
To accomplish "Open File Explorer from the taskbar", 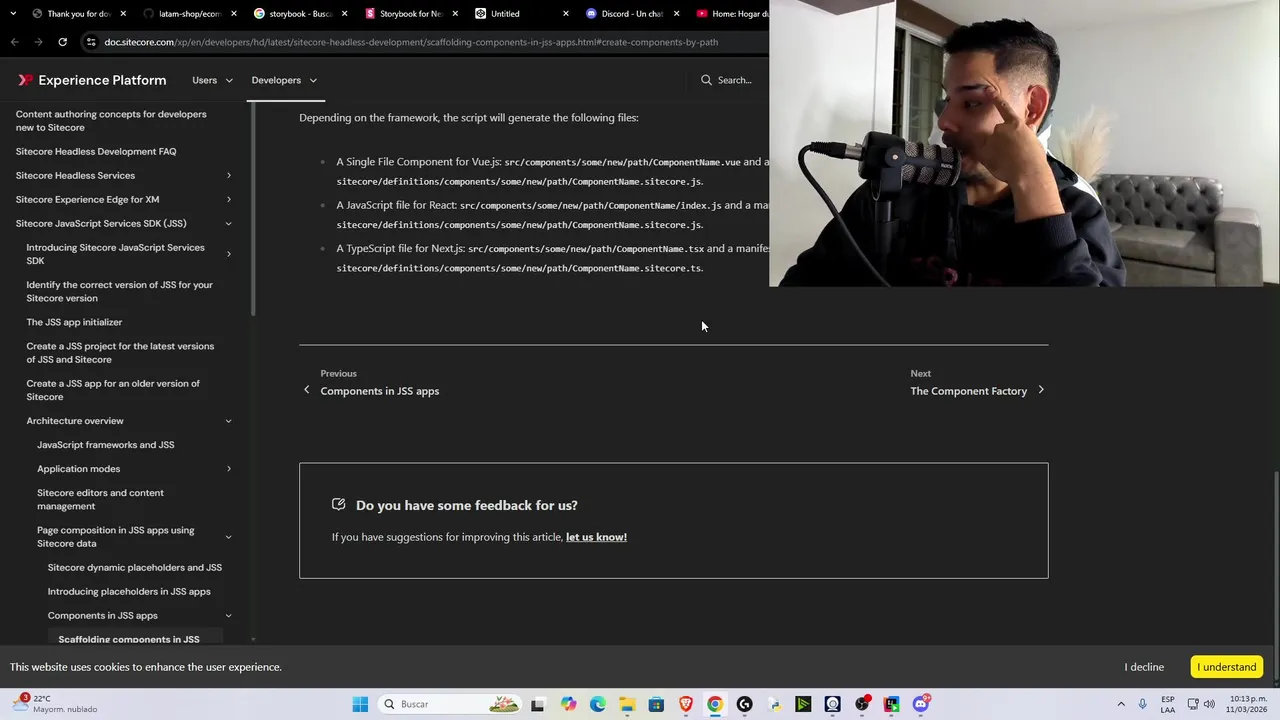I will click(x=627, y=704).
